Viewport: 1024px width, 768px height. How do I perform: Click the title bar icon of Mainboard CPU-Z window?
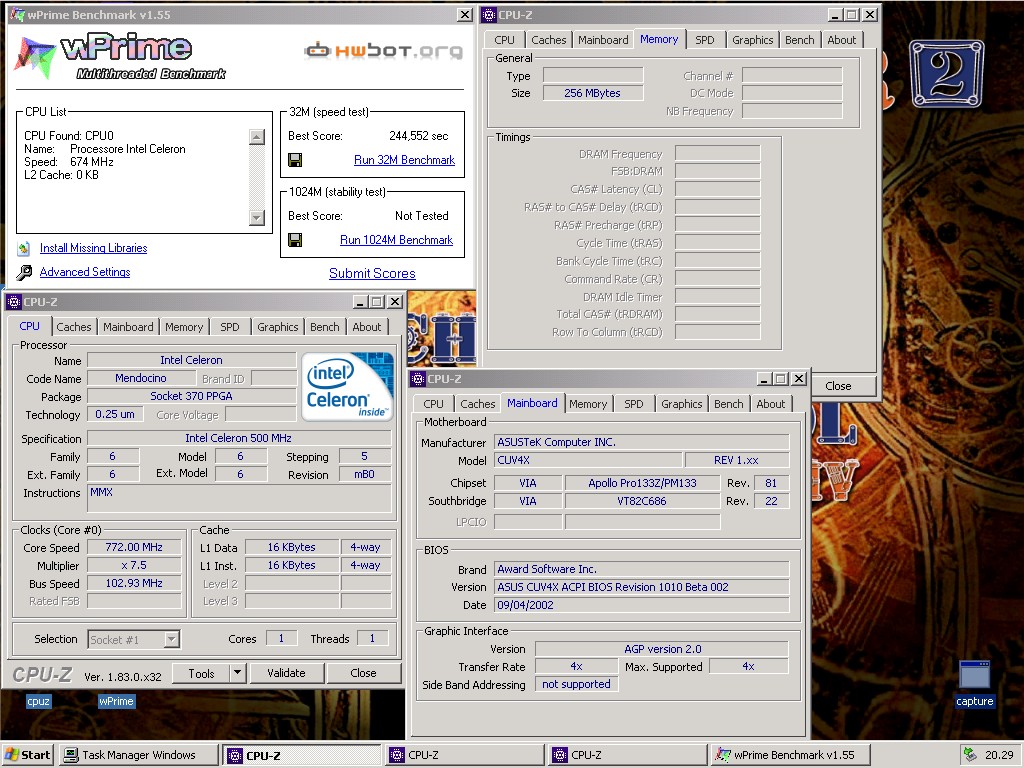(419, 379)
